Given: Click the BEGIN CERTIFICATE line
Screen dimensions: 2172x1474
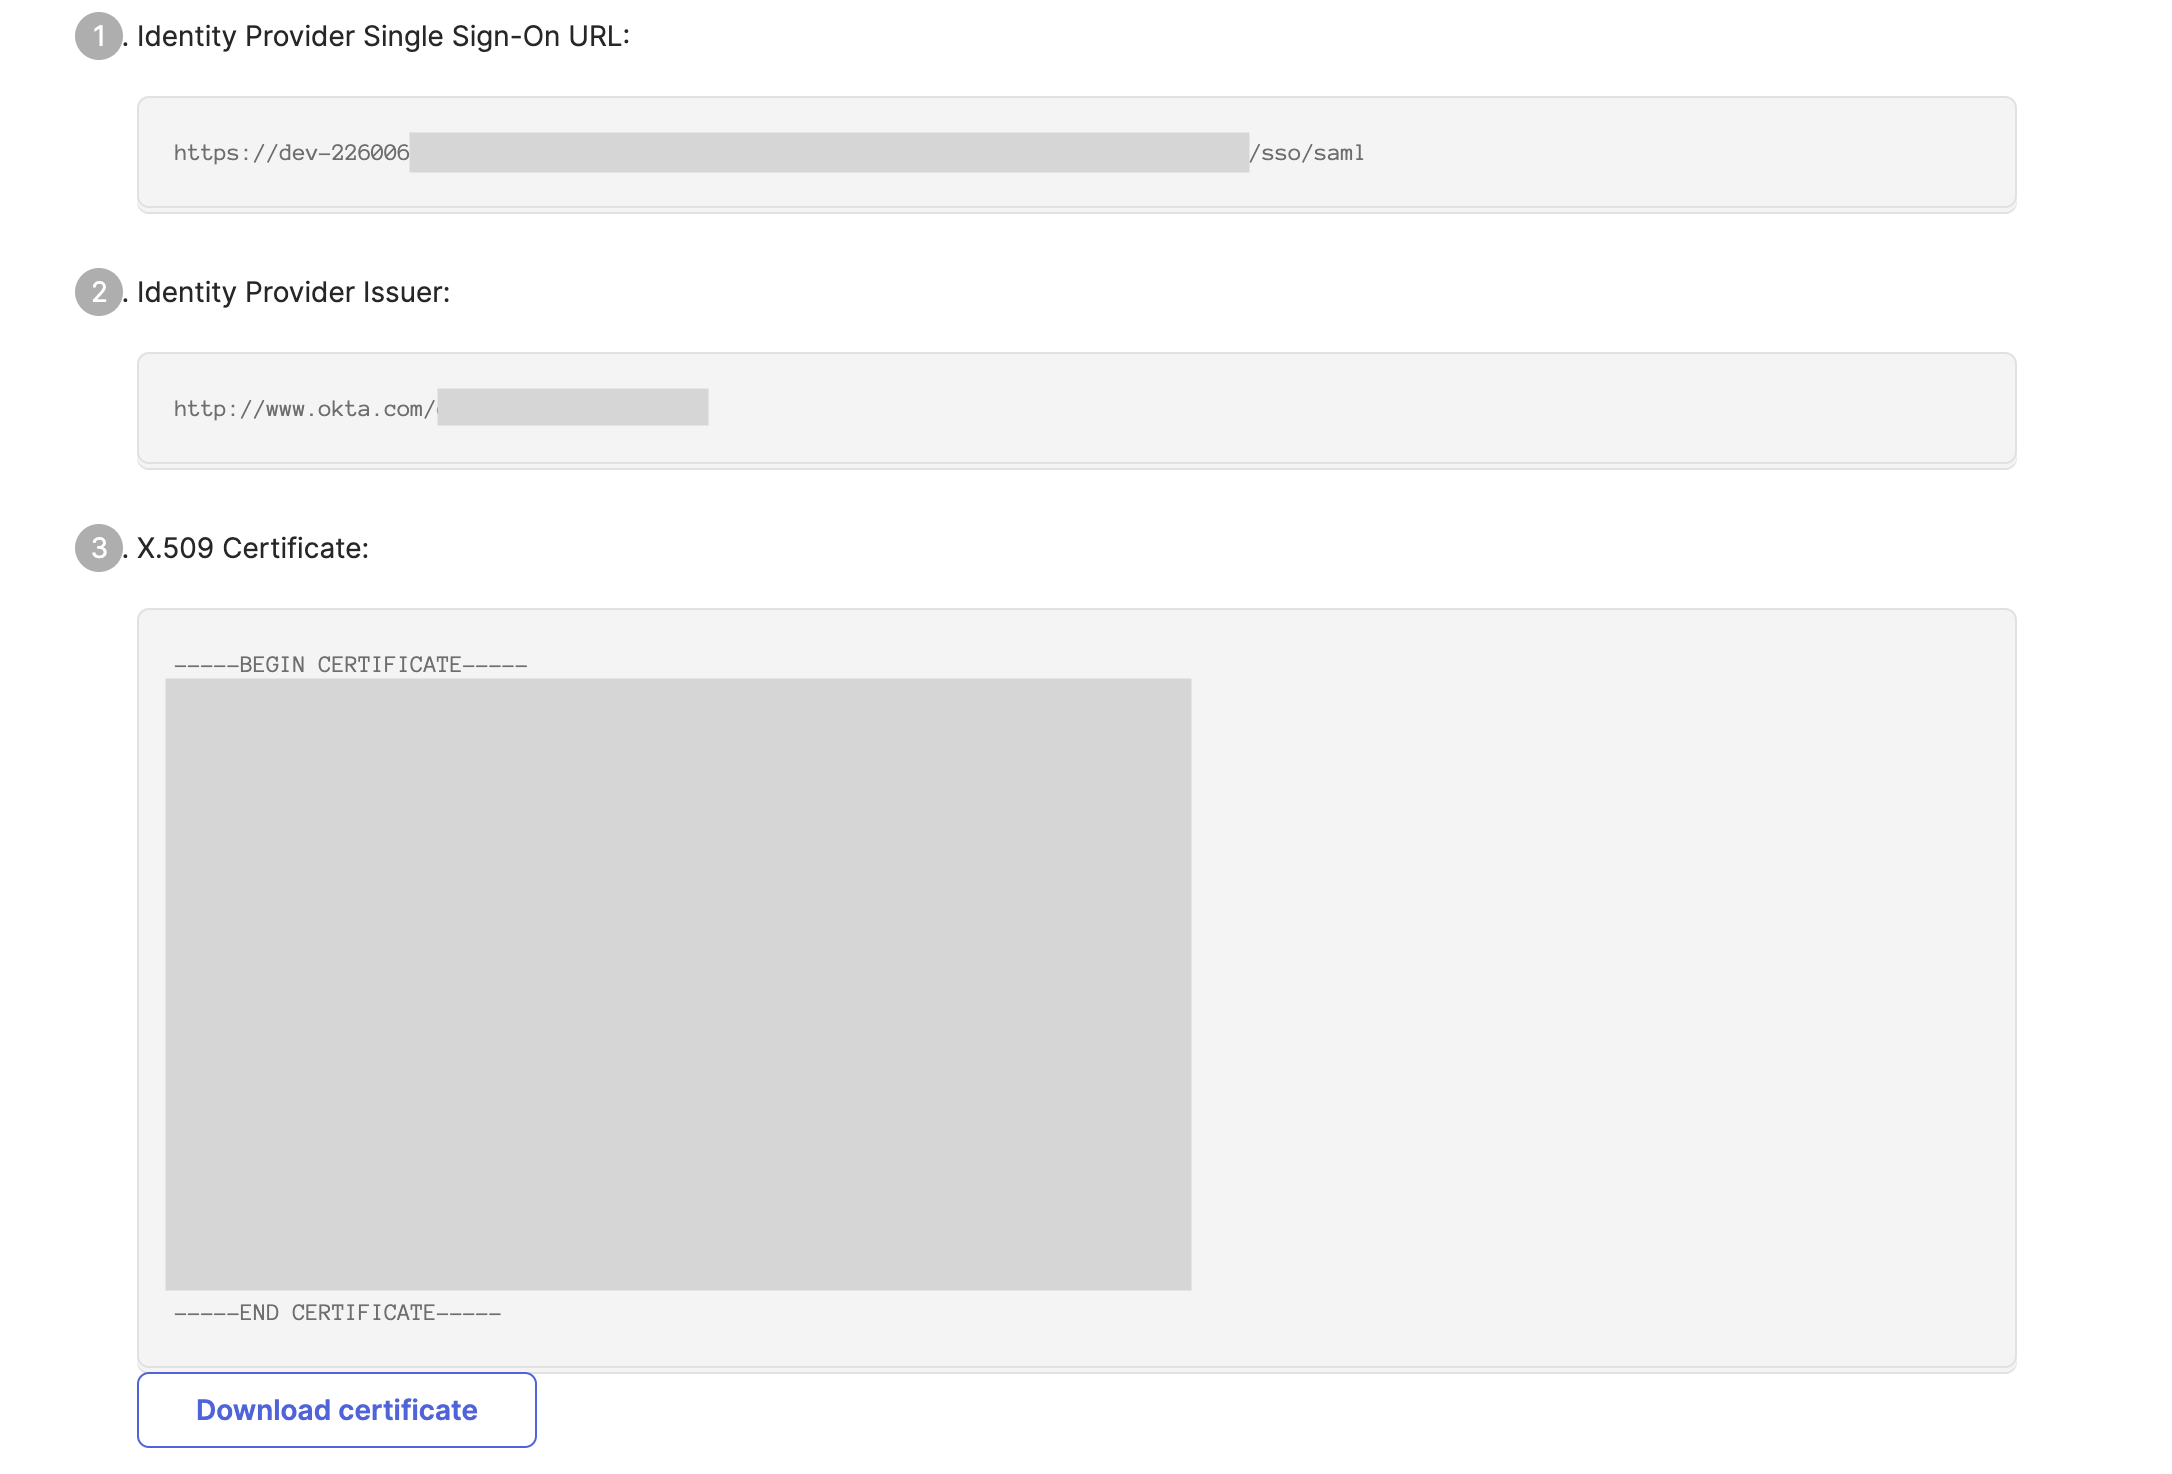Looking at the screenshot, I should pyautogui.click(x=350, y=665).
